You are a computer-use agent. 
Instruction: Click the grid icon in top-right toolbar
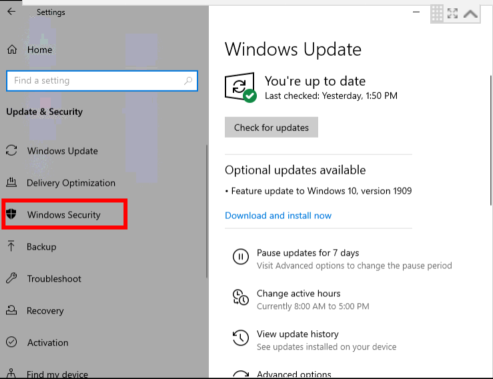point(437,14)
